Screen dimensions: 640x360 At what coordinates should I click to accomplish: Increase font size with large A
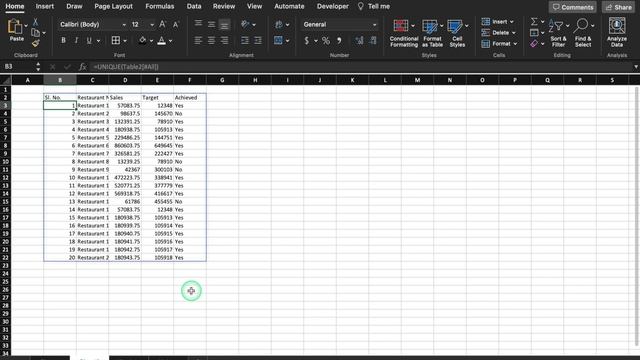tap(162, 24)
